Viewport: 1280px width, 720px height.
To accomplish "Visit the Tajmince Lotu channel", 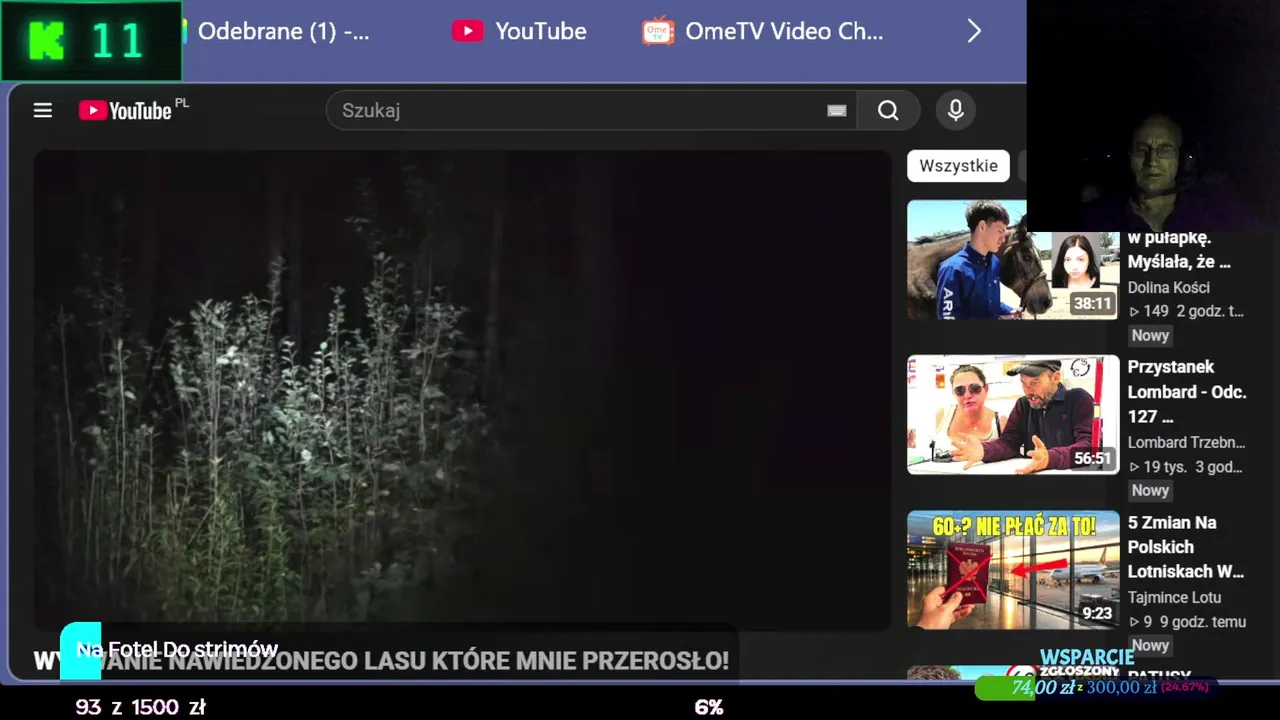I will coord(1174,597).
